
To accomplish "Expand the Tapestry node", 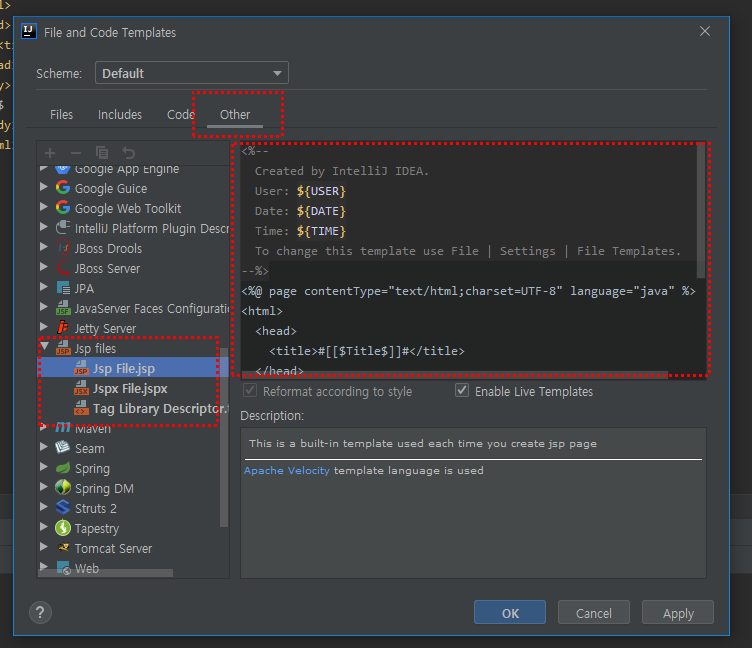I will [x=44, y=527].
